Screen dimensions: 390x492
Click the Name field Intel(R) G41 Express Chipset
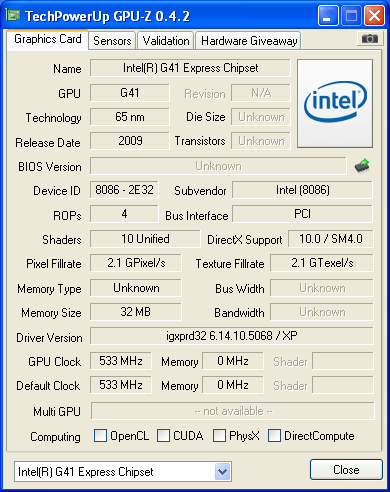(x=190, y=68)
